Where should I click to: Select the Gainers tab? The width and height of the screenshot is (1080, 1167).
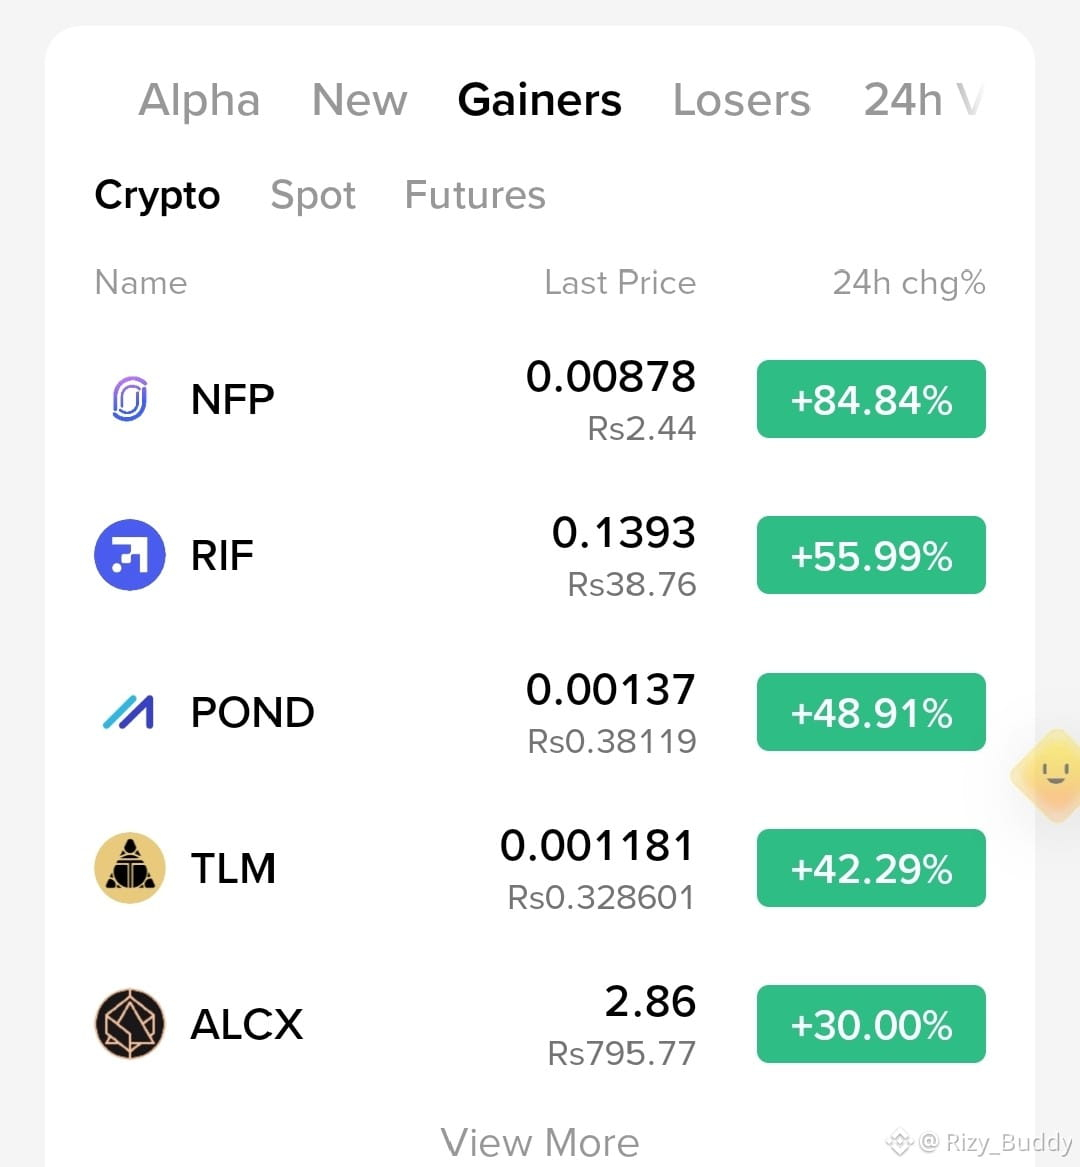point(540,100)
